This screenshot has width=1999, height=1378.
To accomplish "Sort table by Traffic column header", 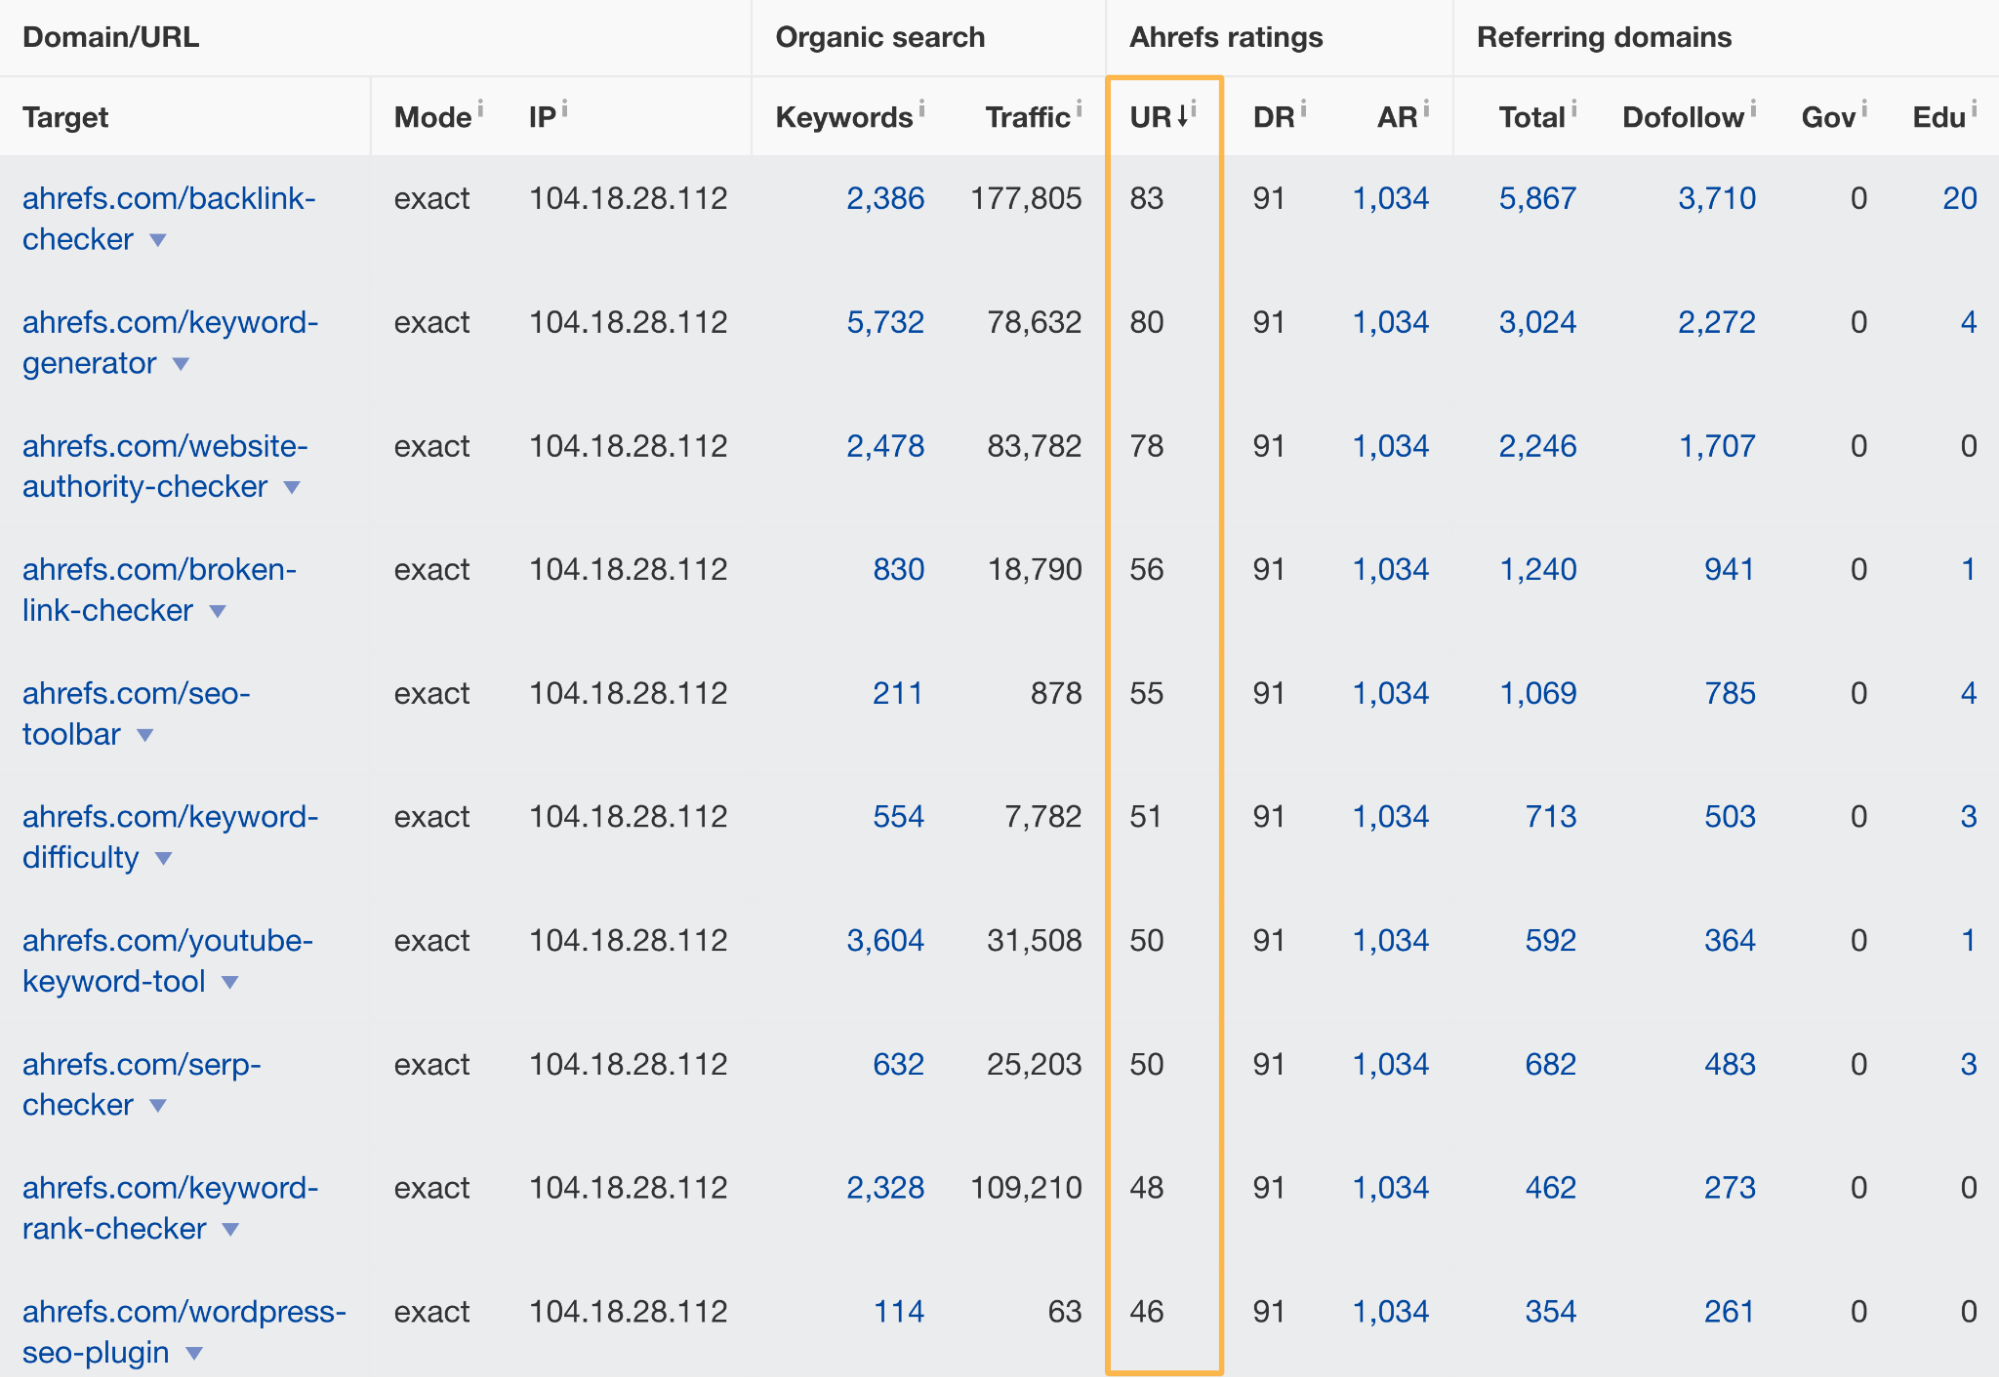I will pos(1027,117).
